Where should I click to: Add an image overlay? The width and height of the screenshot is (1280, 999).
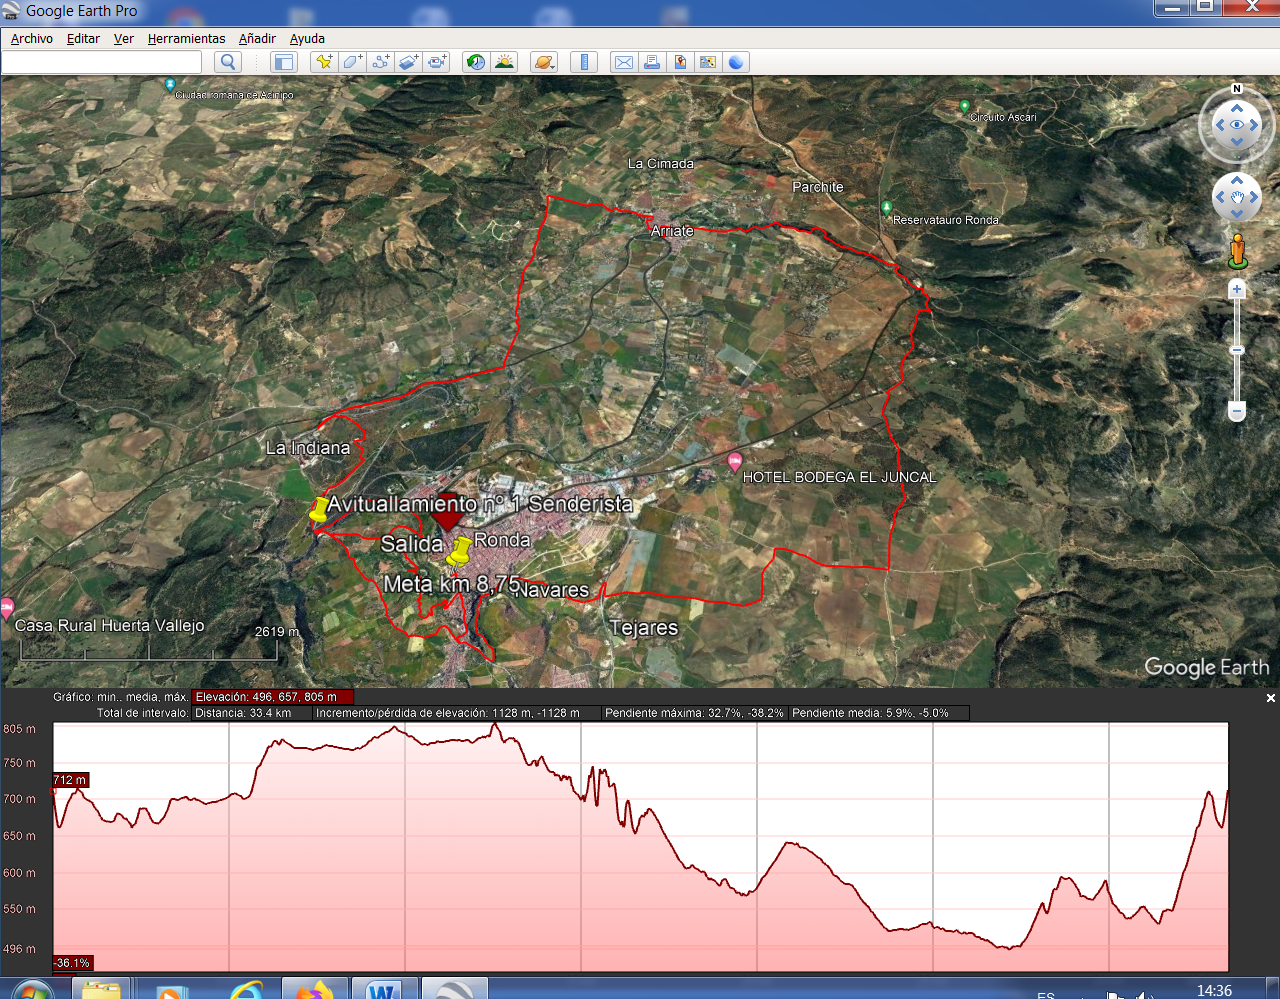click(x=409, y=62)
